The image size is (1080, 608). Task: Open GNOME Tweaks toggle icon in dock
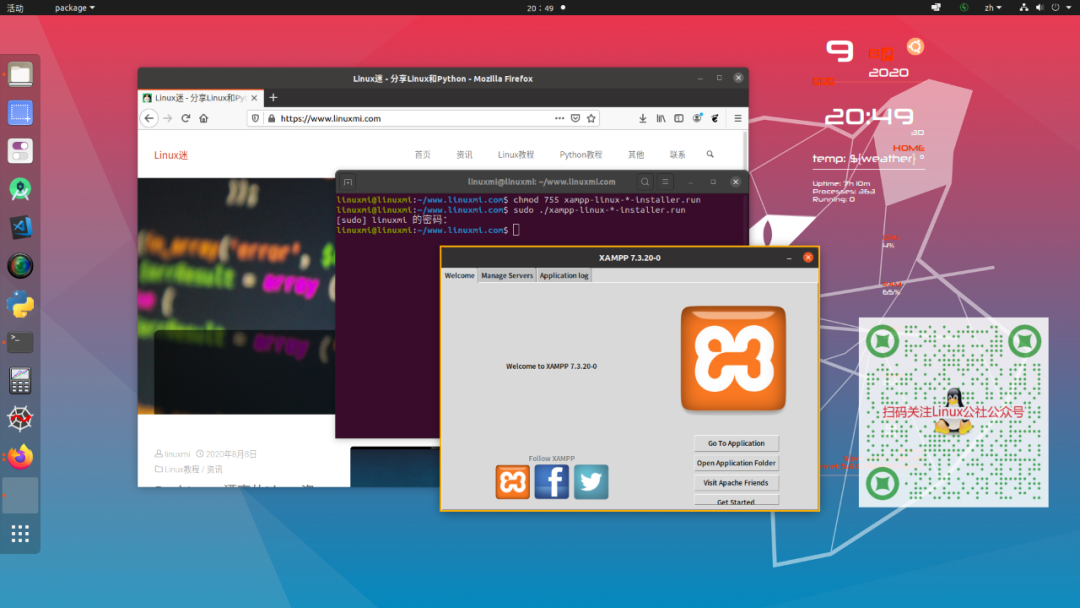tap(20, 151)
